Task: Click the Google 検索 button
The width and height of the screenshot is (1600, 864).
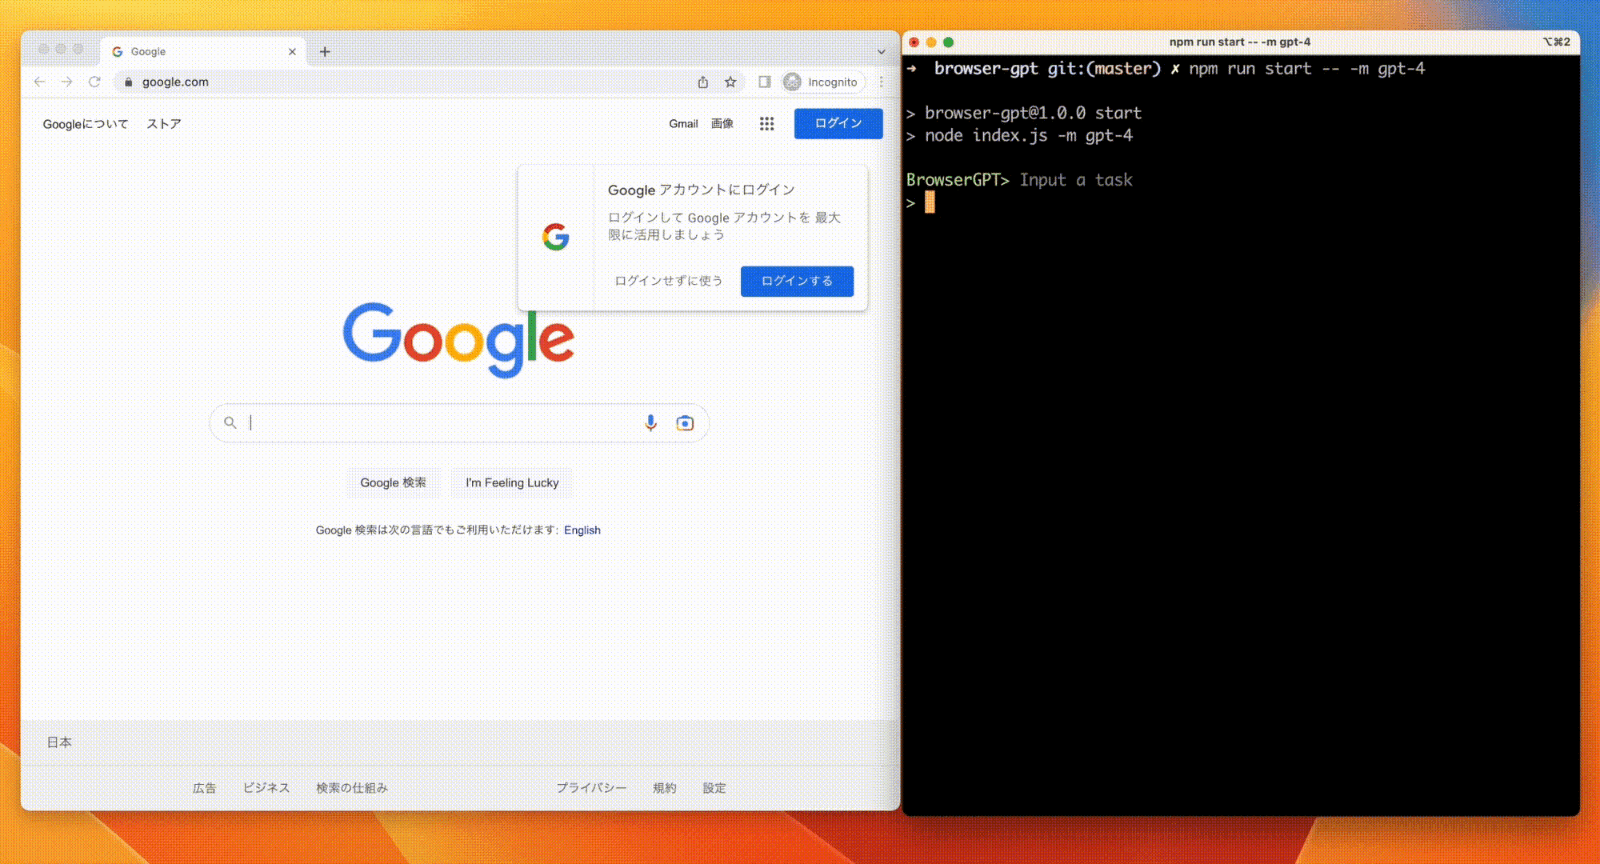Action: point(393,482)
